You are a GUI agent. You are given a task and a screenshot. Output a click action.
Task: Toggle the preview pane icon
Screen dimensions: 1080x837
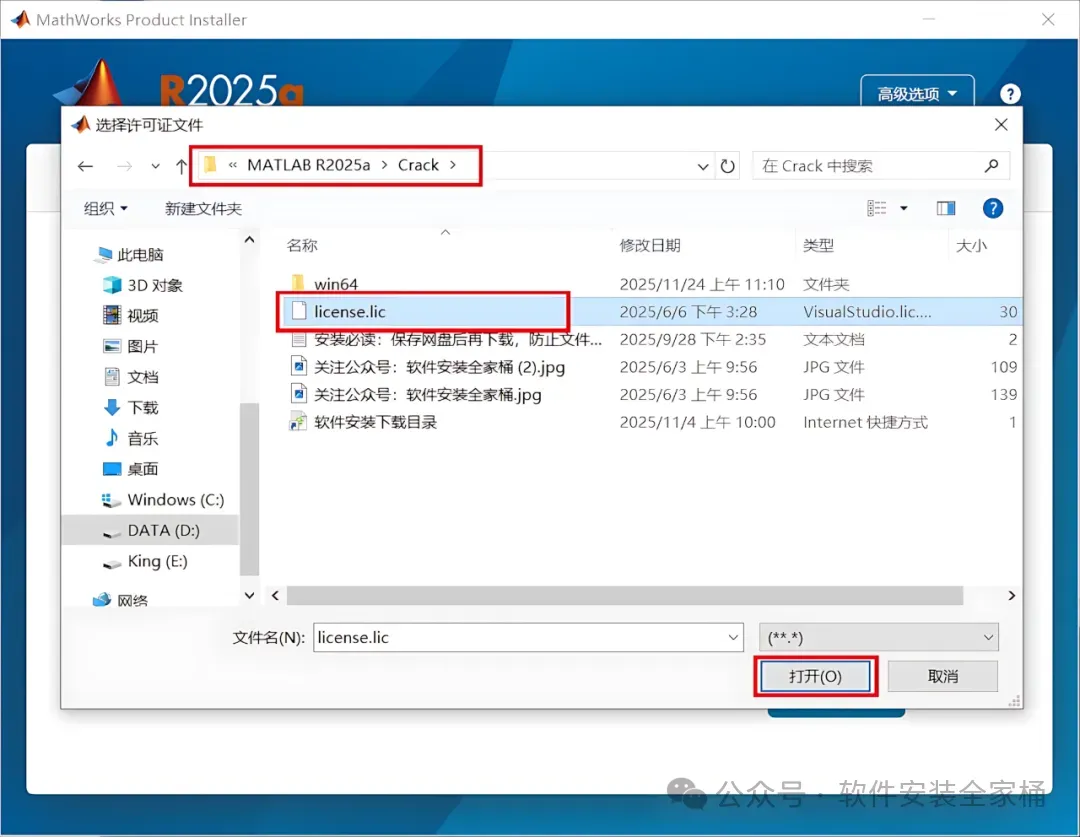click(x=946, y=208)
